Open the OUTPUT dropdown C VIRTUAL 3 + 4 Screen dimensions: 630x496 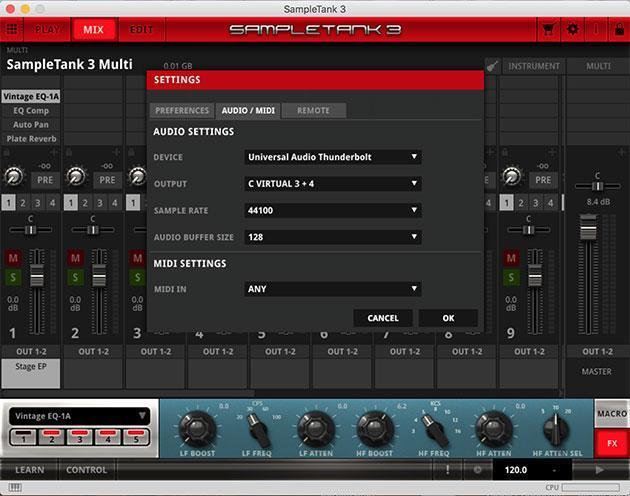click(x=333, y=184)
